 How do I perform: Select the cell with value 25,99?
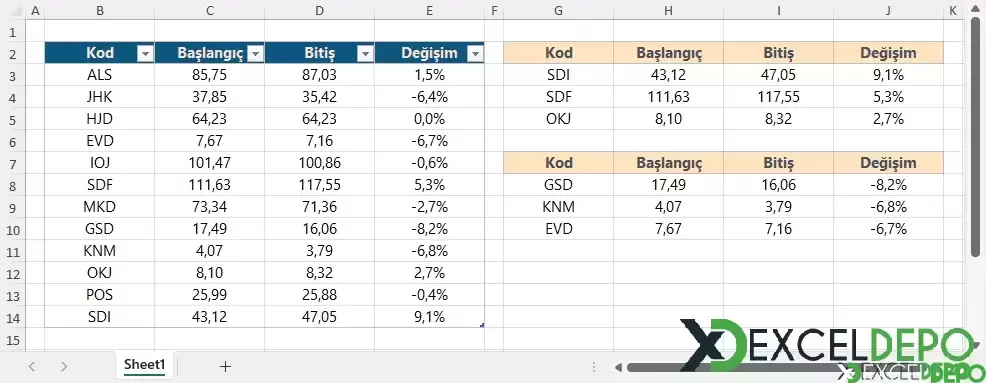point(209,296)
